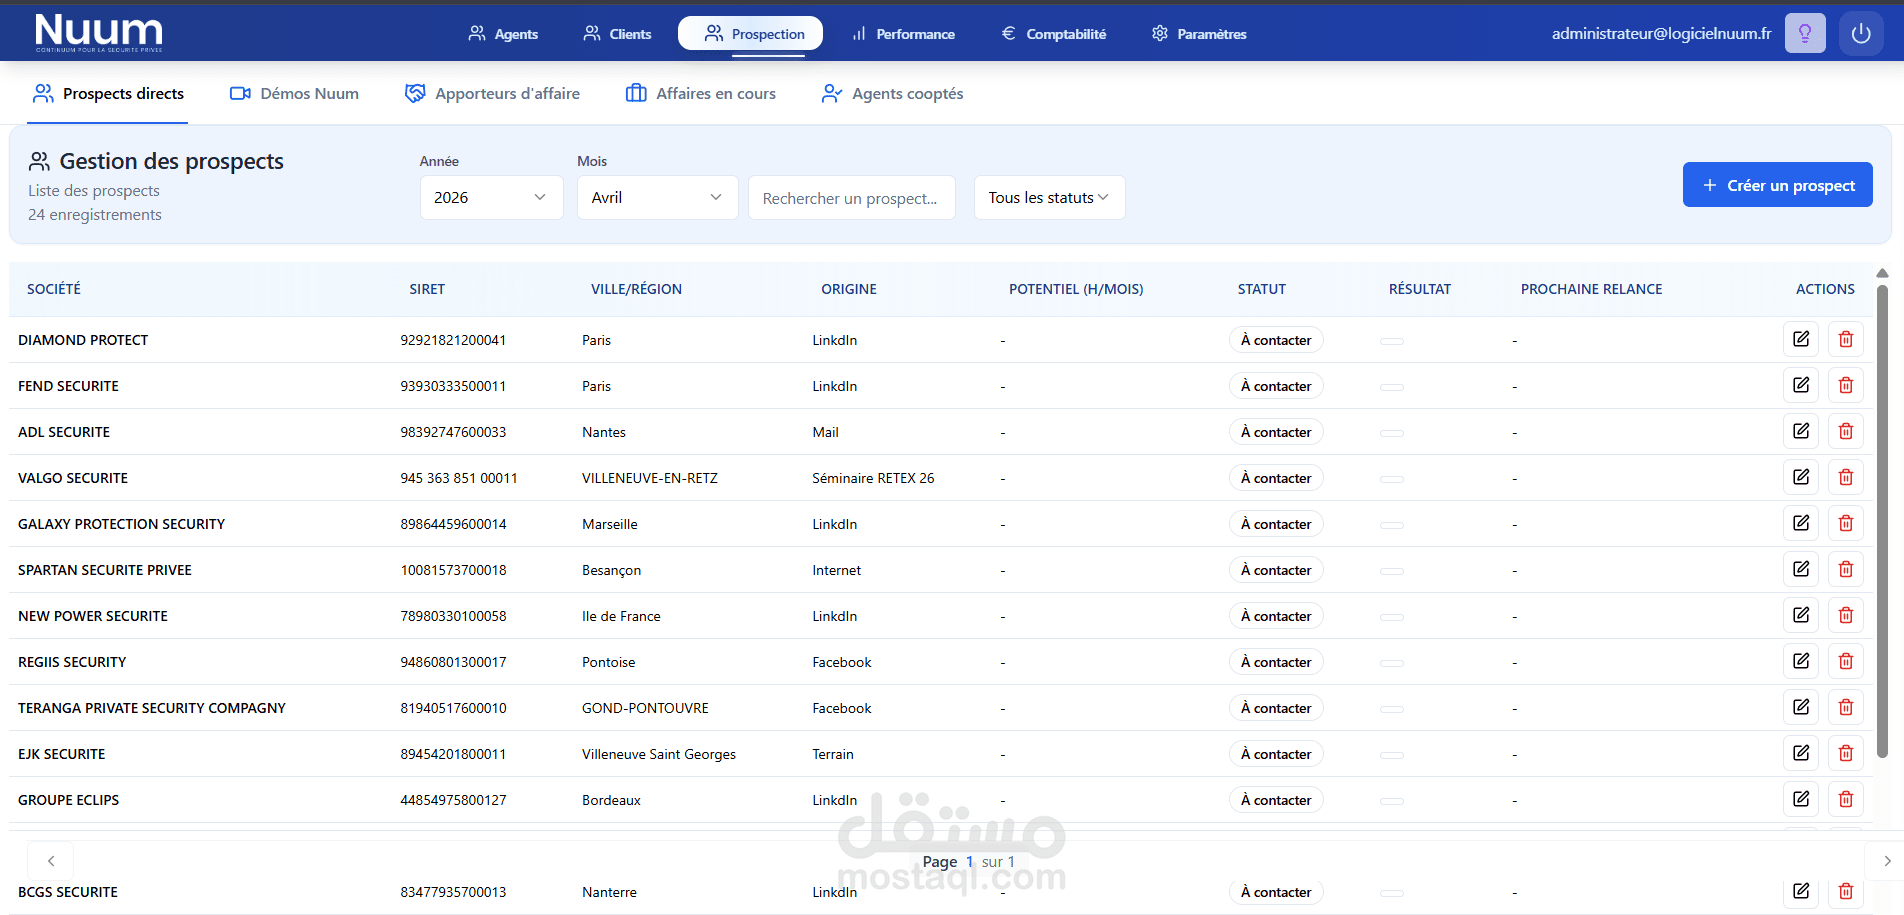Click the result indicator for FEND SECURITE
This screenshot has width=1904, height=915.
coord(1392,387)
